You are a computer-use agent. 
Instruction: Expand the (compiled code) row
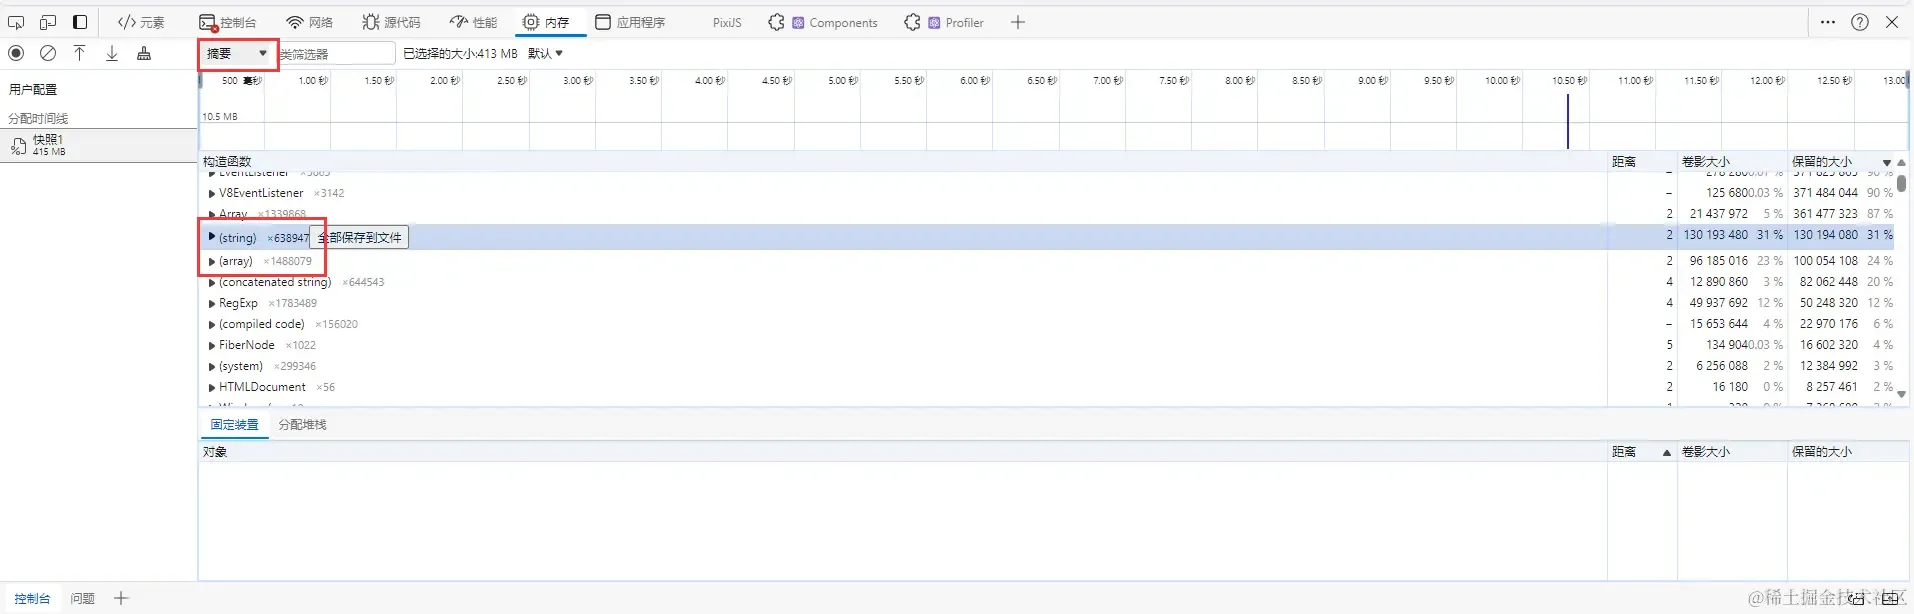point(211,325)
